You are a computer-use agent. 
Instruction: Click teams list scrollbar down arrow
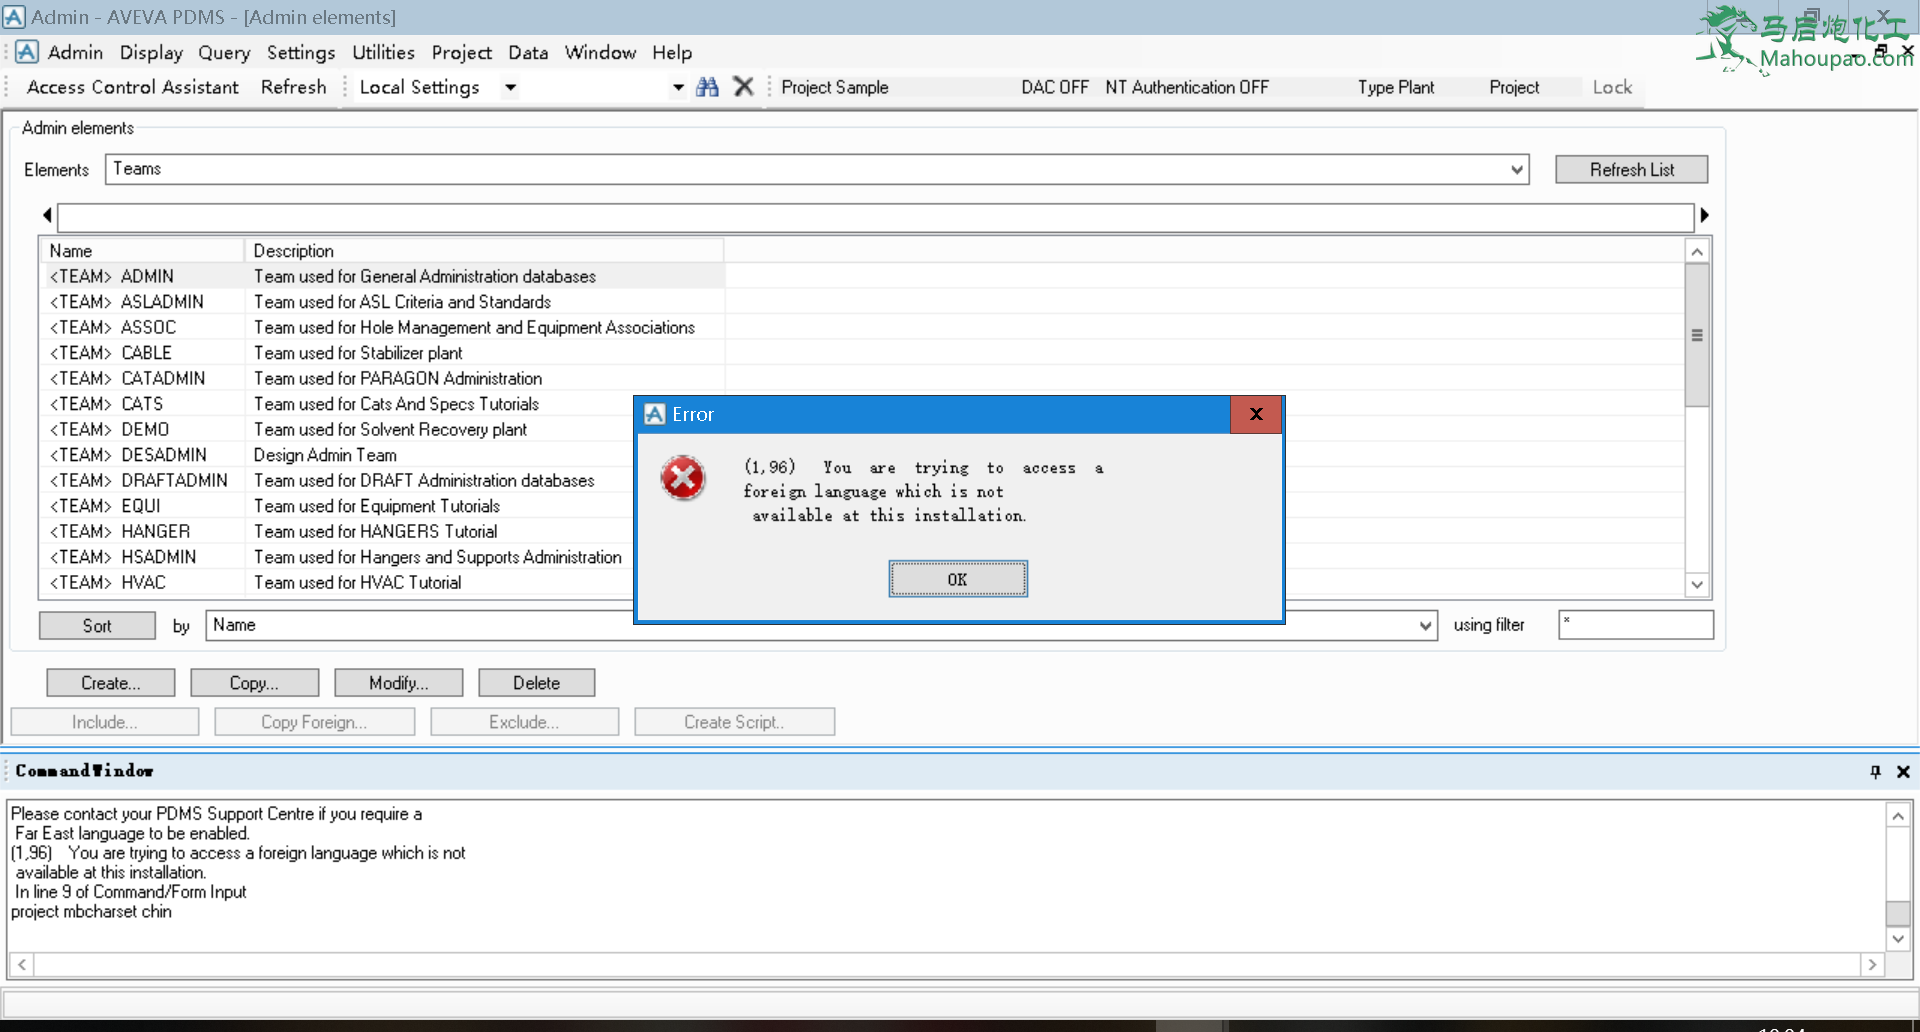tap(1697, 585)
